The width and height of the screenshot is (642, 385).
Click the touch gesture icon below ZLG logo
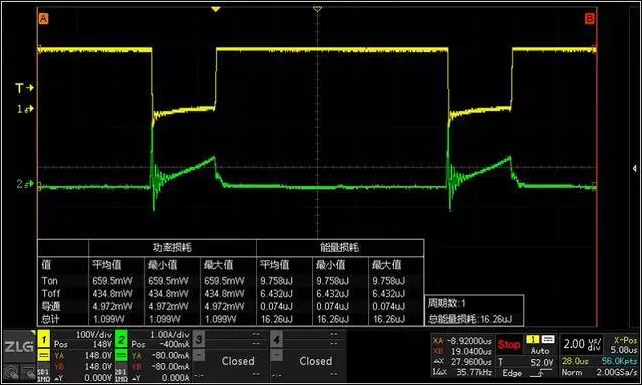(x=11, y=372)
